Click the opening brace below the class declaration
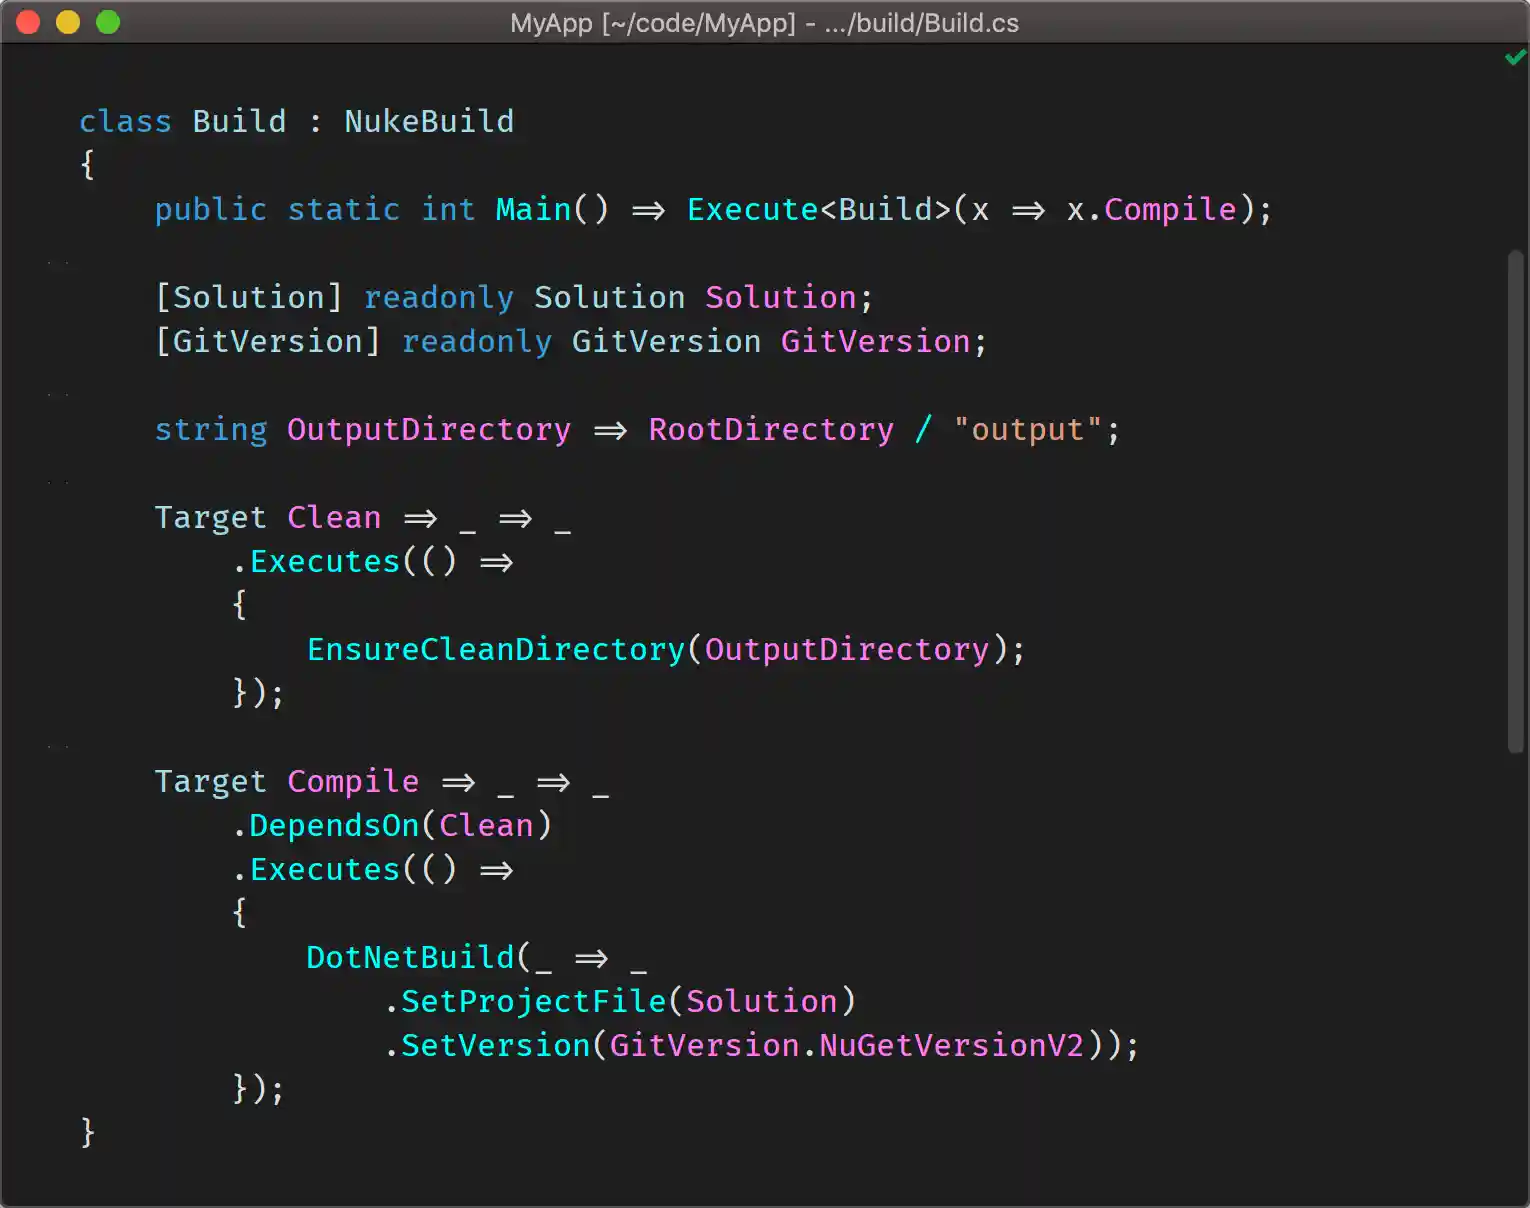This screenshot has height=1208, width=1530. click(x=87, y=164)
